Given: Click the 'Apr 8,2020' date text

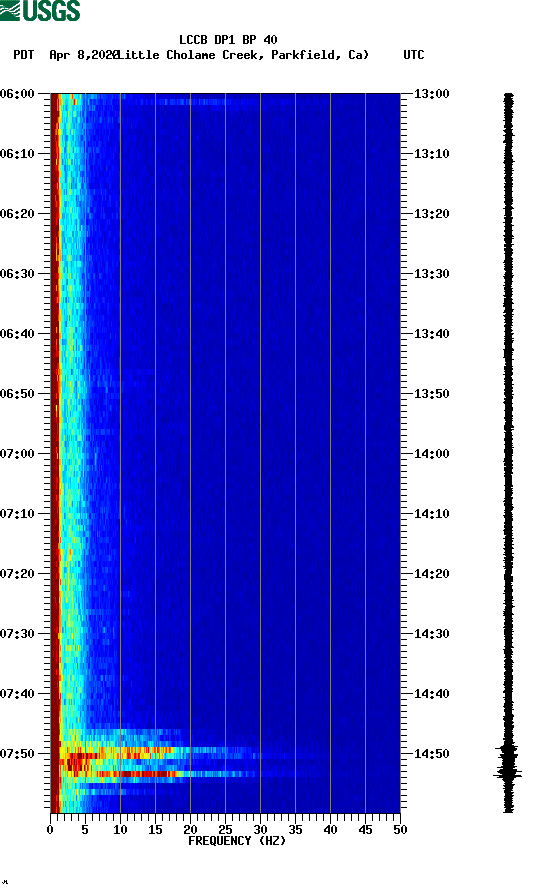Looking at the screenshot, I should point(84,55).
